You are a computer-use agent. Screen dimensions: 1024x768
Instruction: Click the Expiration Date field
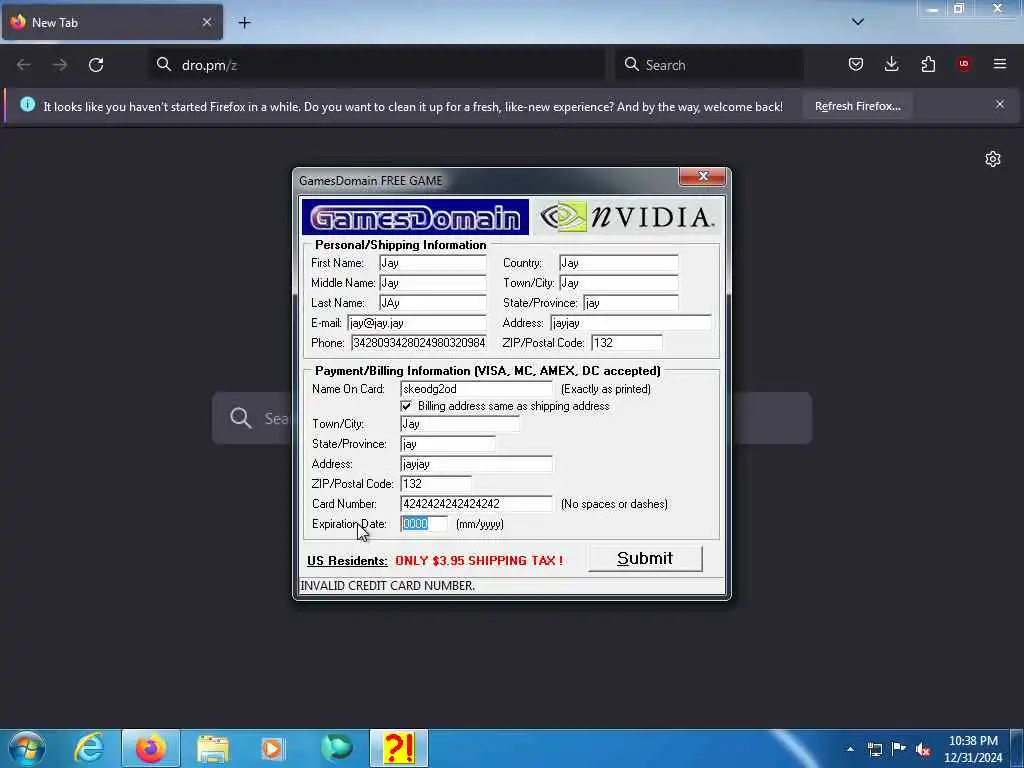(424, 524)
